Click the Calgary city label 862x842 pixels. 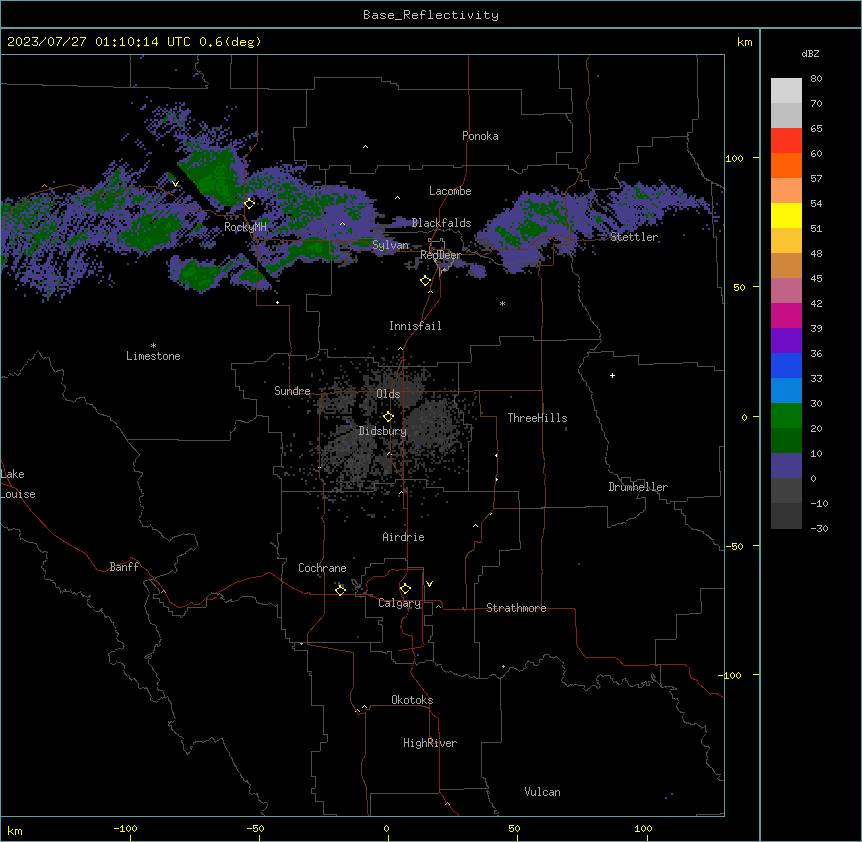(399, 603)
